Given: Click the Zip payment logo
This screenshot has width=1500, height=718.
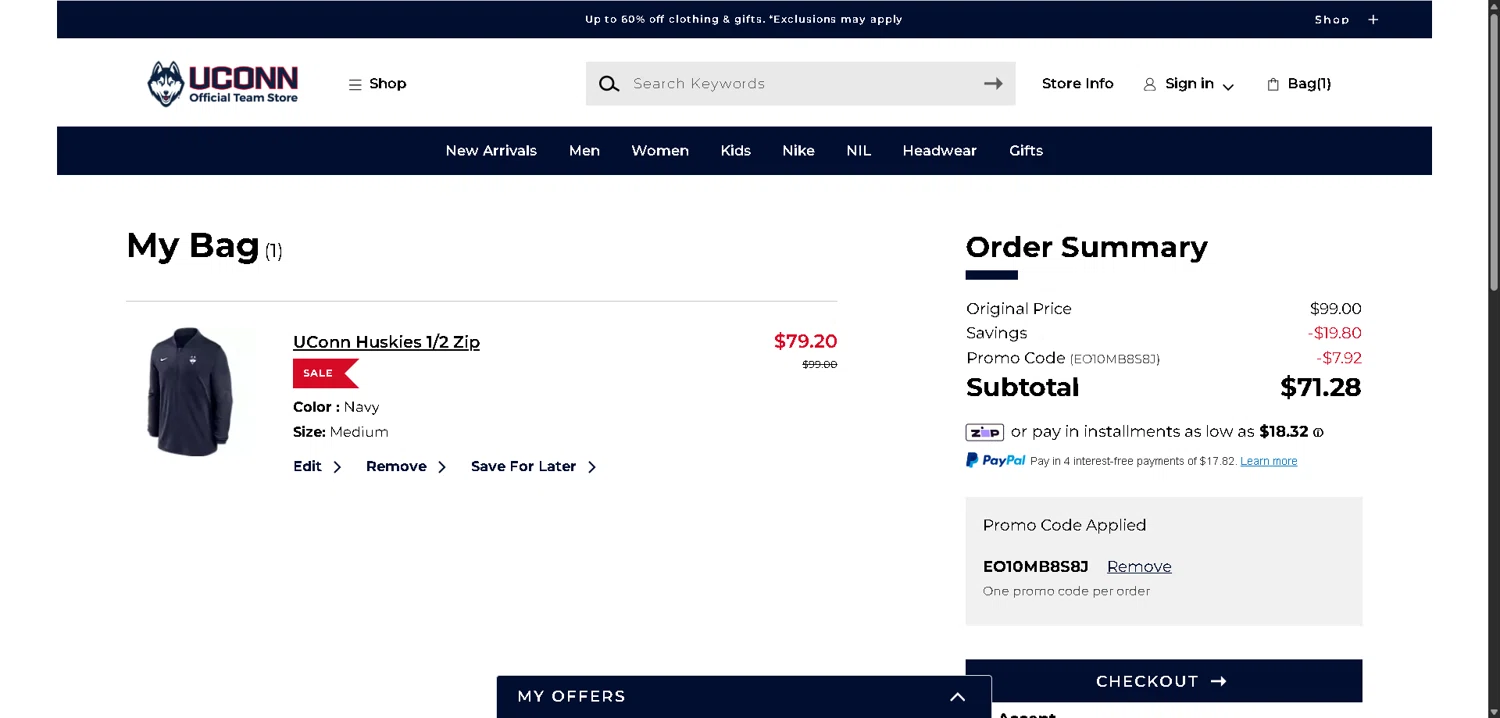Looking at the screenshot, I should (x=984, y=432).
